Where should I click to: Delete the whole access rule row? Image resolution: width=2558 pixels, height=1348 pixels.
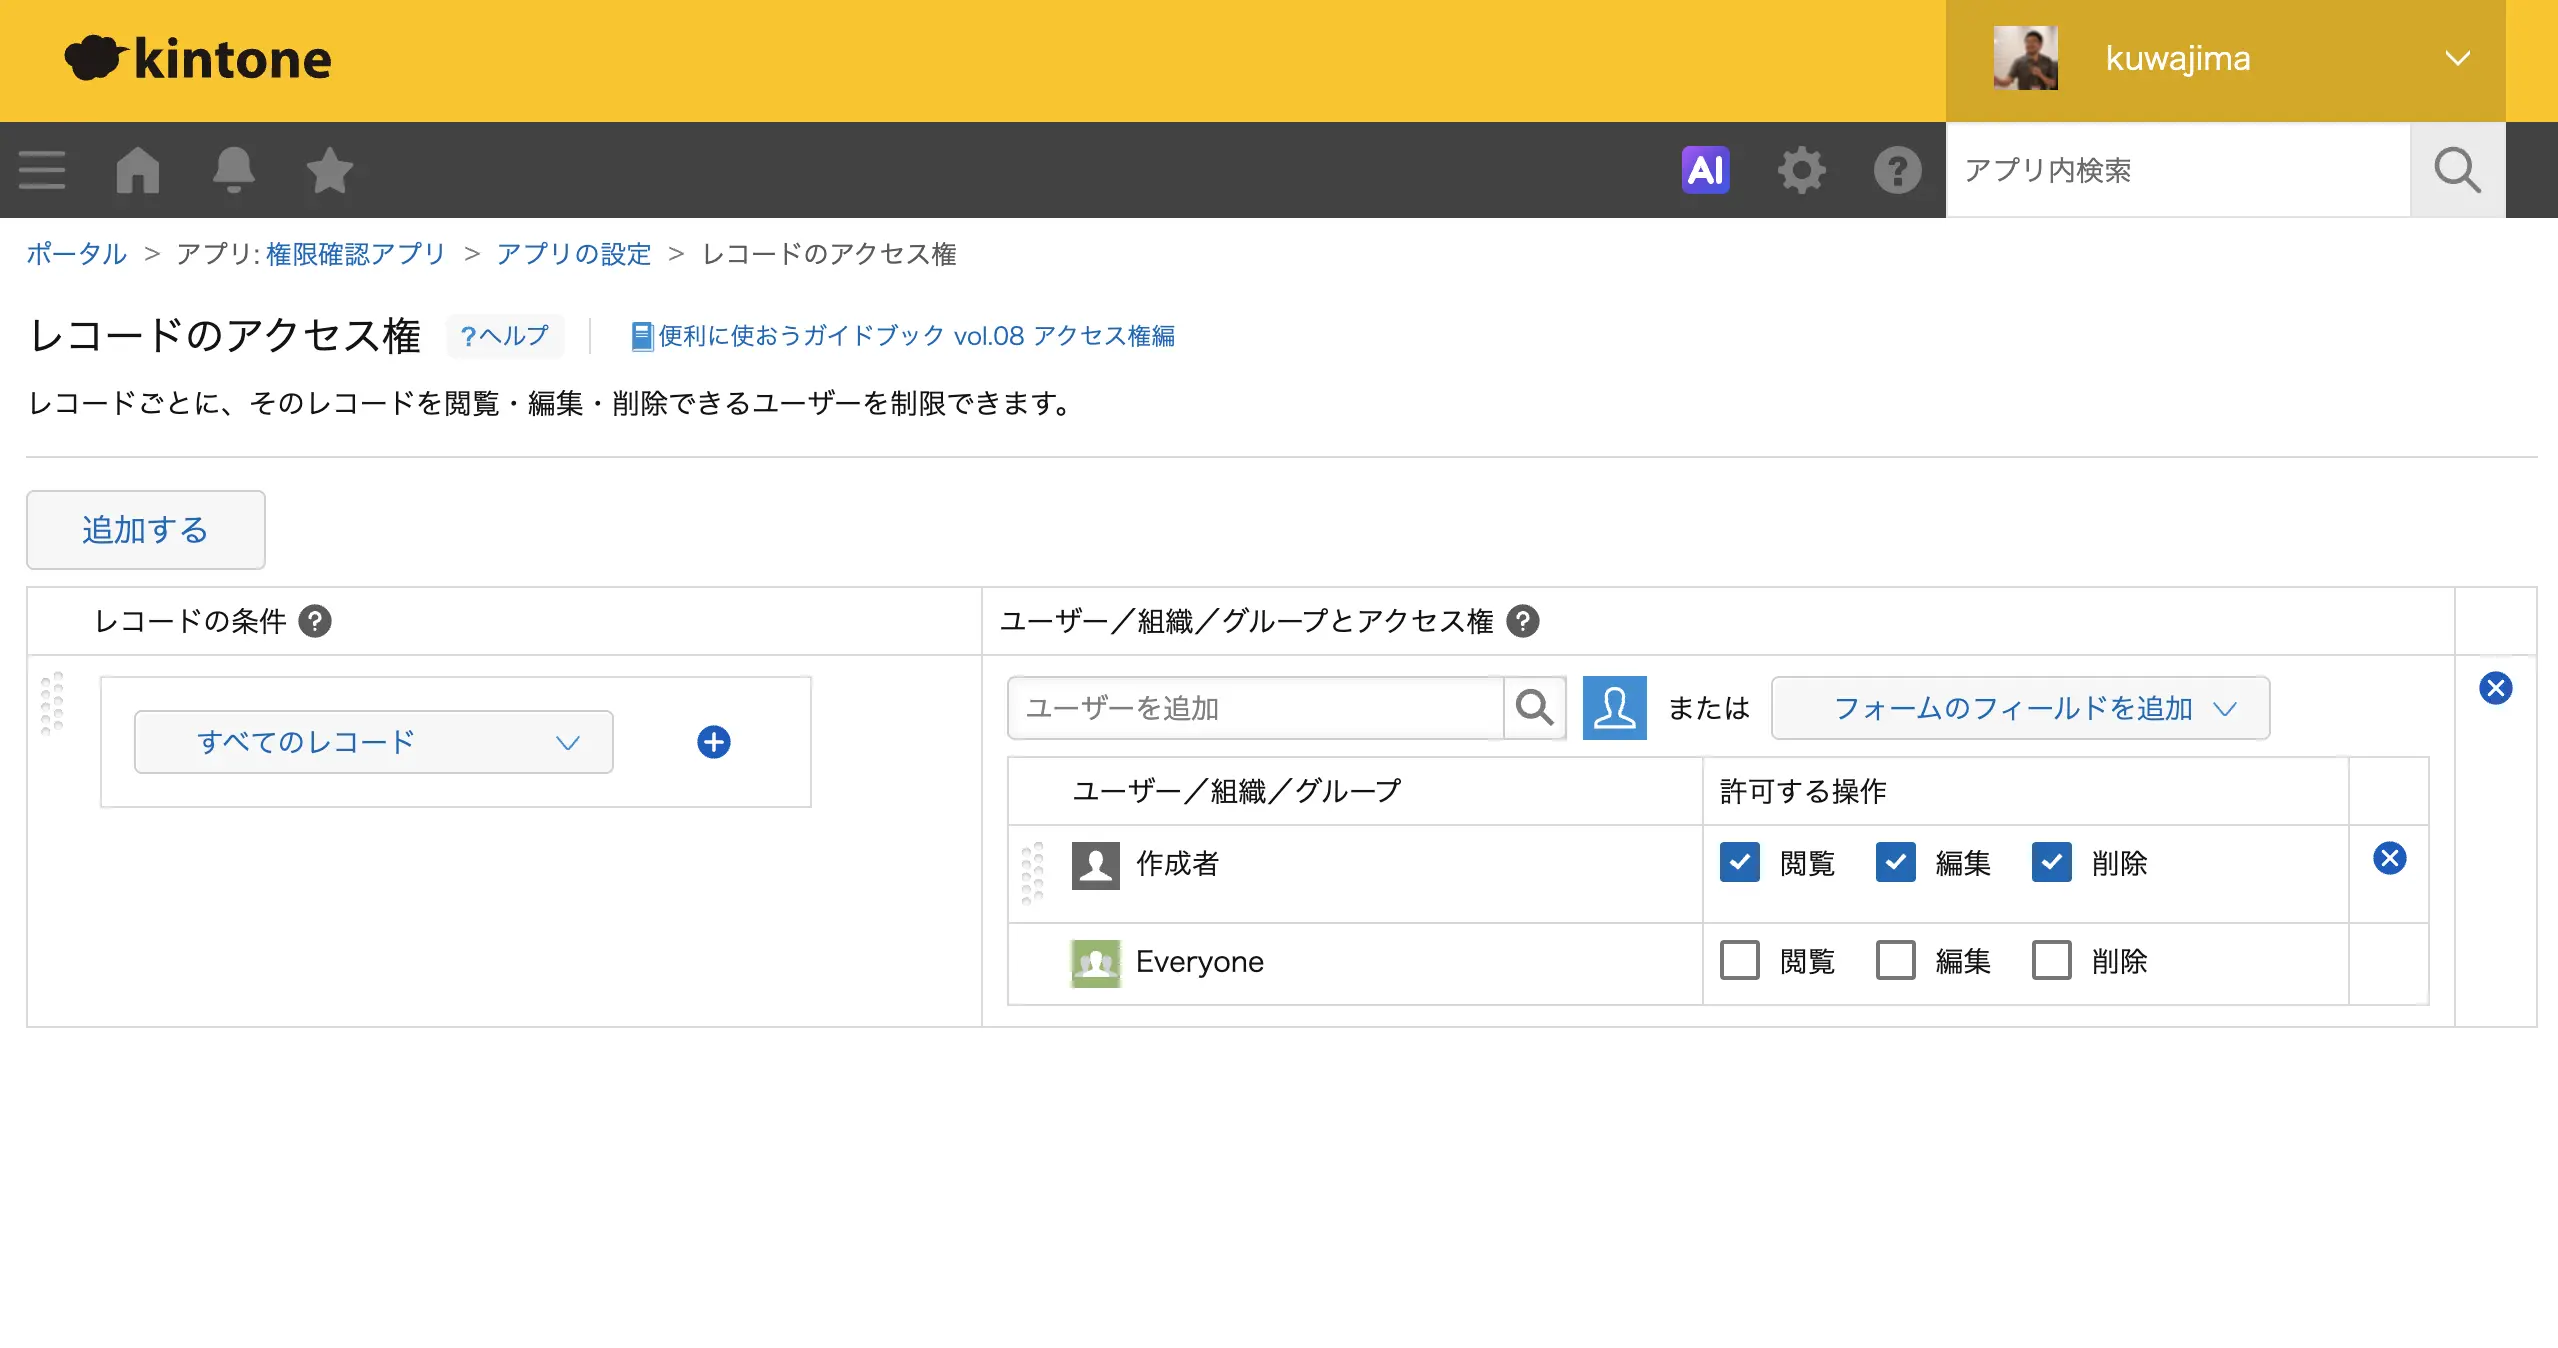2496,688
